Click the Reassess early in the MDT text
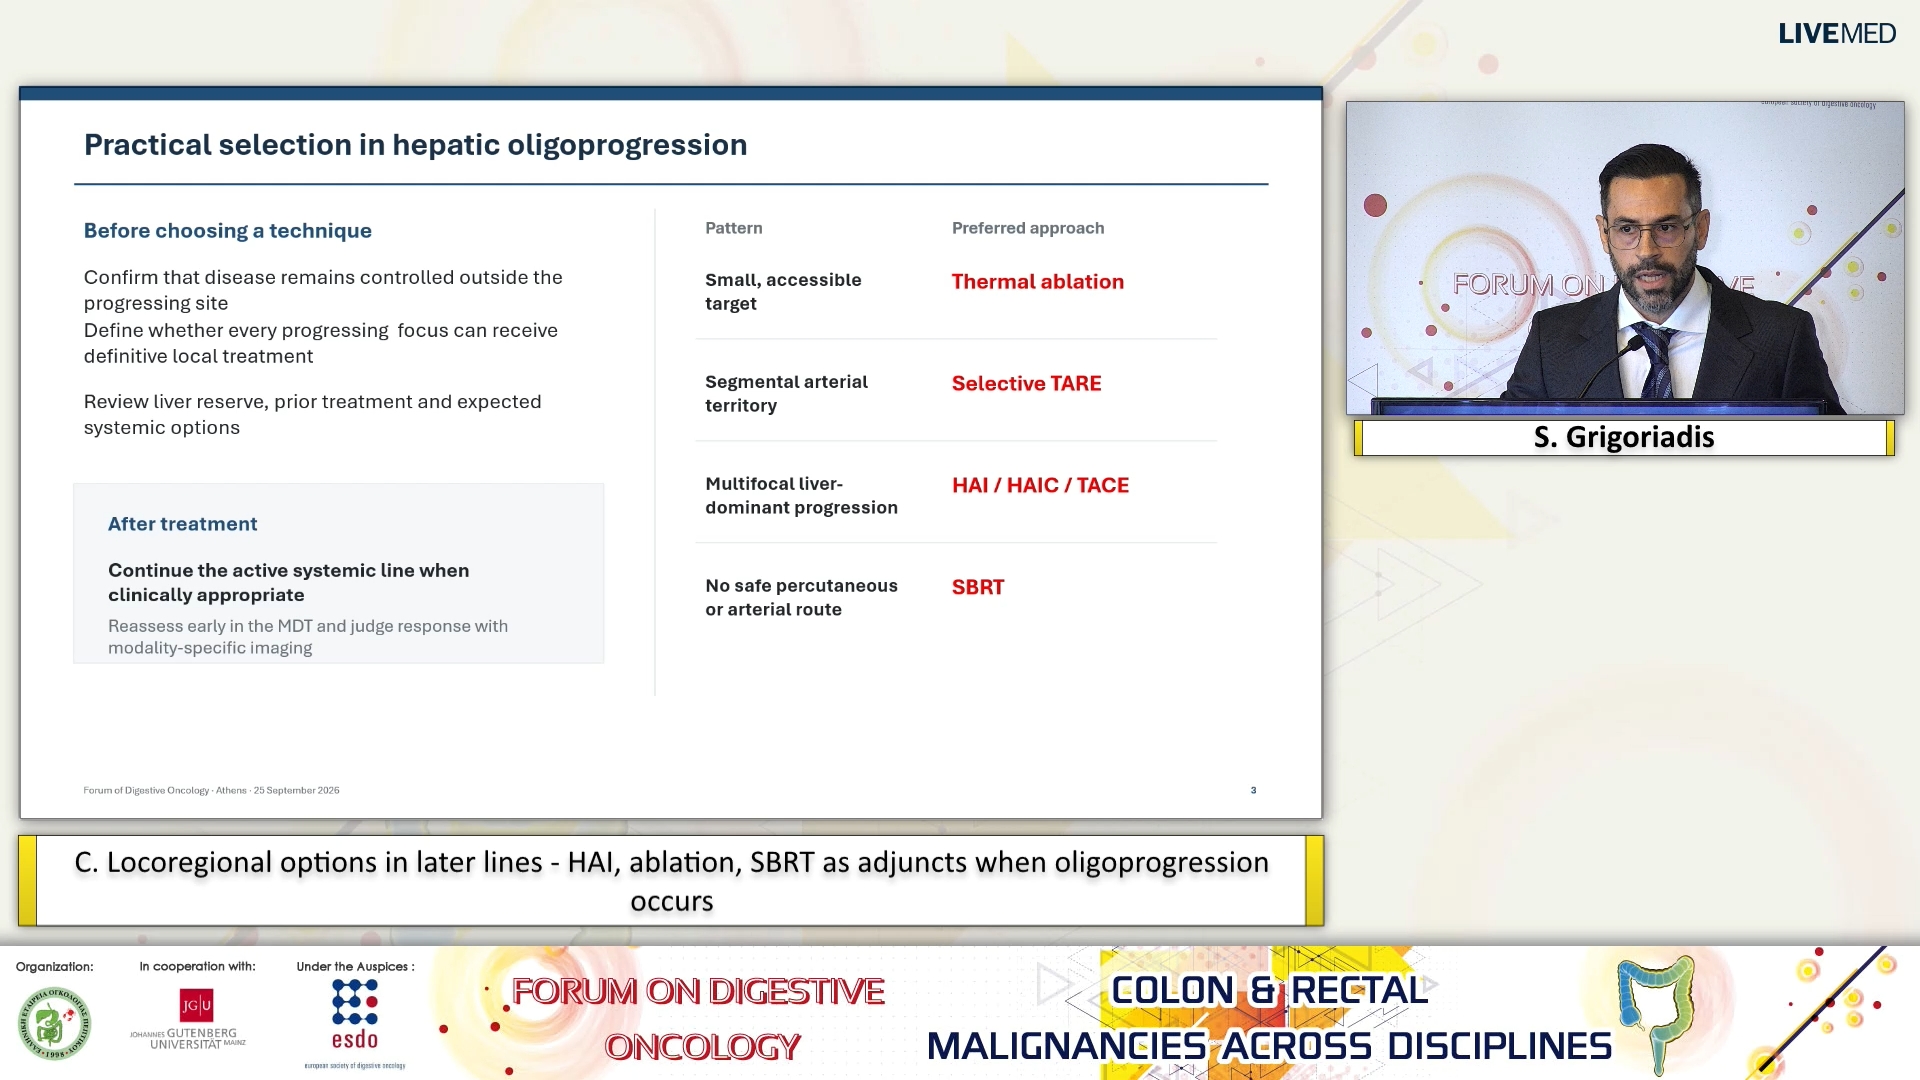Image resolution: width=1920 pixels, height=1080 pixels. click(x=308, y=637)
